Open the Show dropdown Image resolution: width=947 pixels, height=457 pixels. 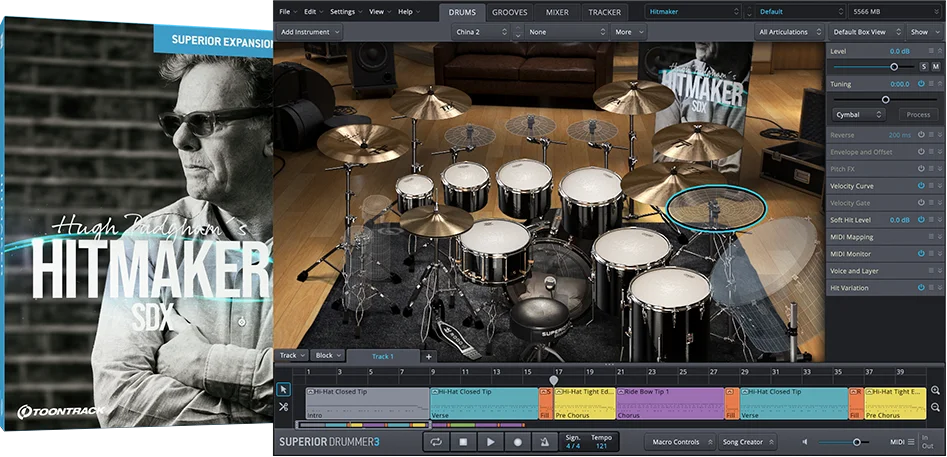(x=924, y=32)
